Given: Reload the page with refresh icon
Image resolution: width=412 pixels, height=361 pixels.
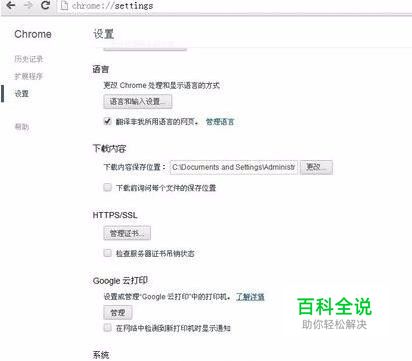Looking at the screenshot, I should click(x=45, y=5).
